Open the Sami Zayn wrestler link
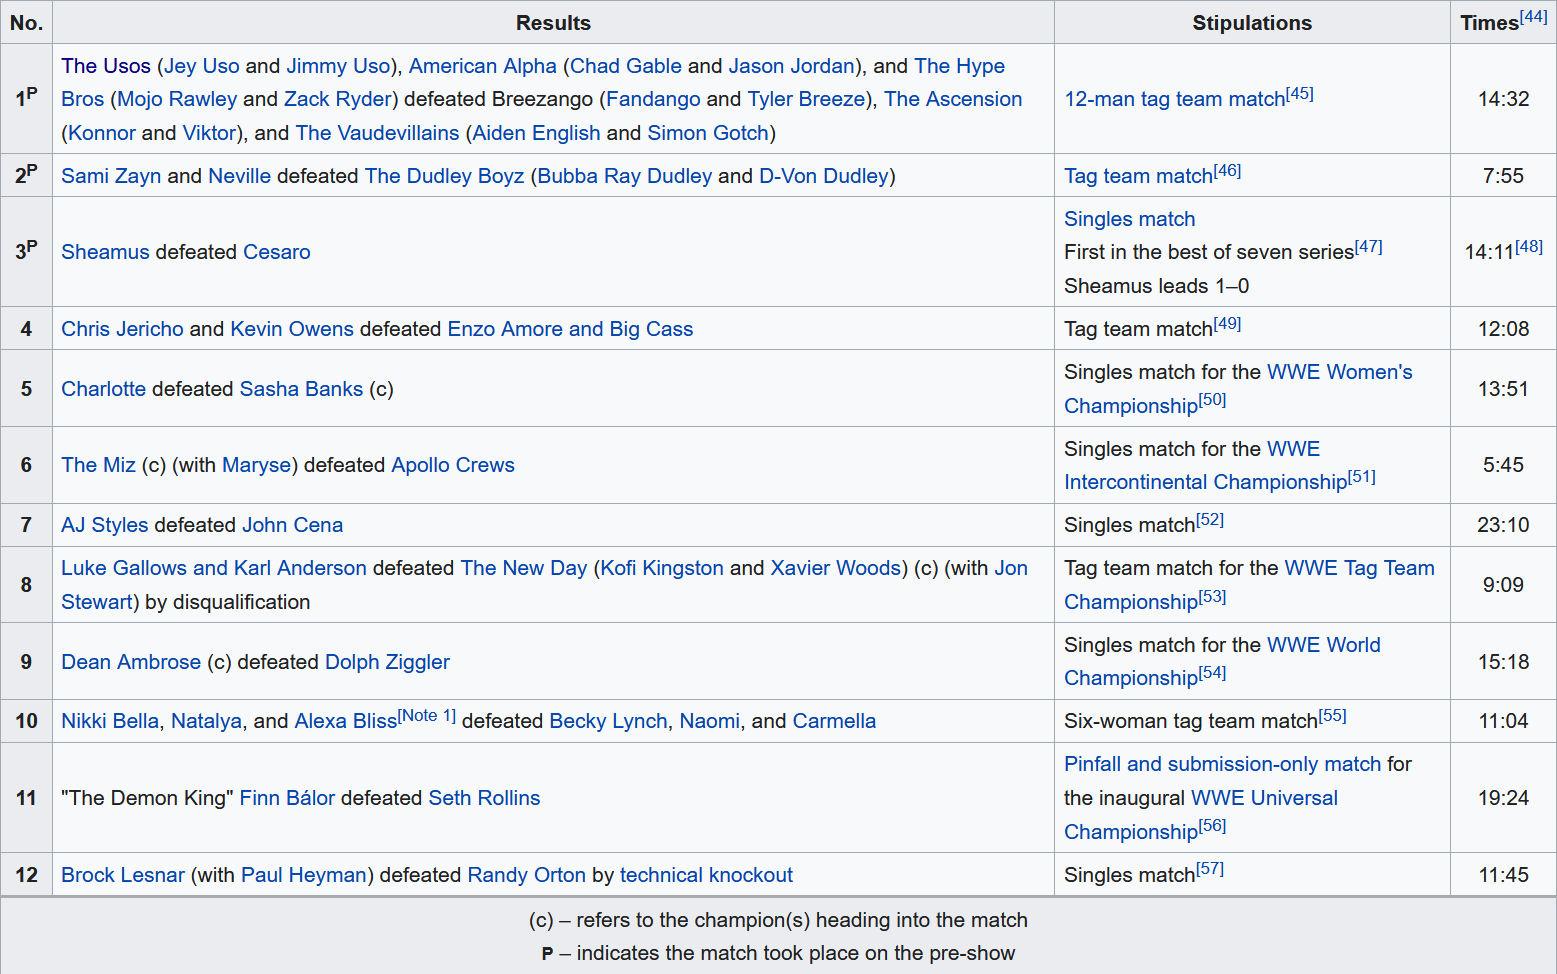 pyautogui.click(x=110, y=176)
